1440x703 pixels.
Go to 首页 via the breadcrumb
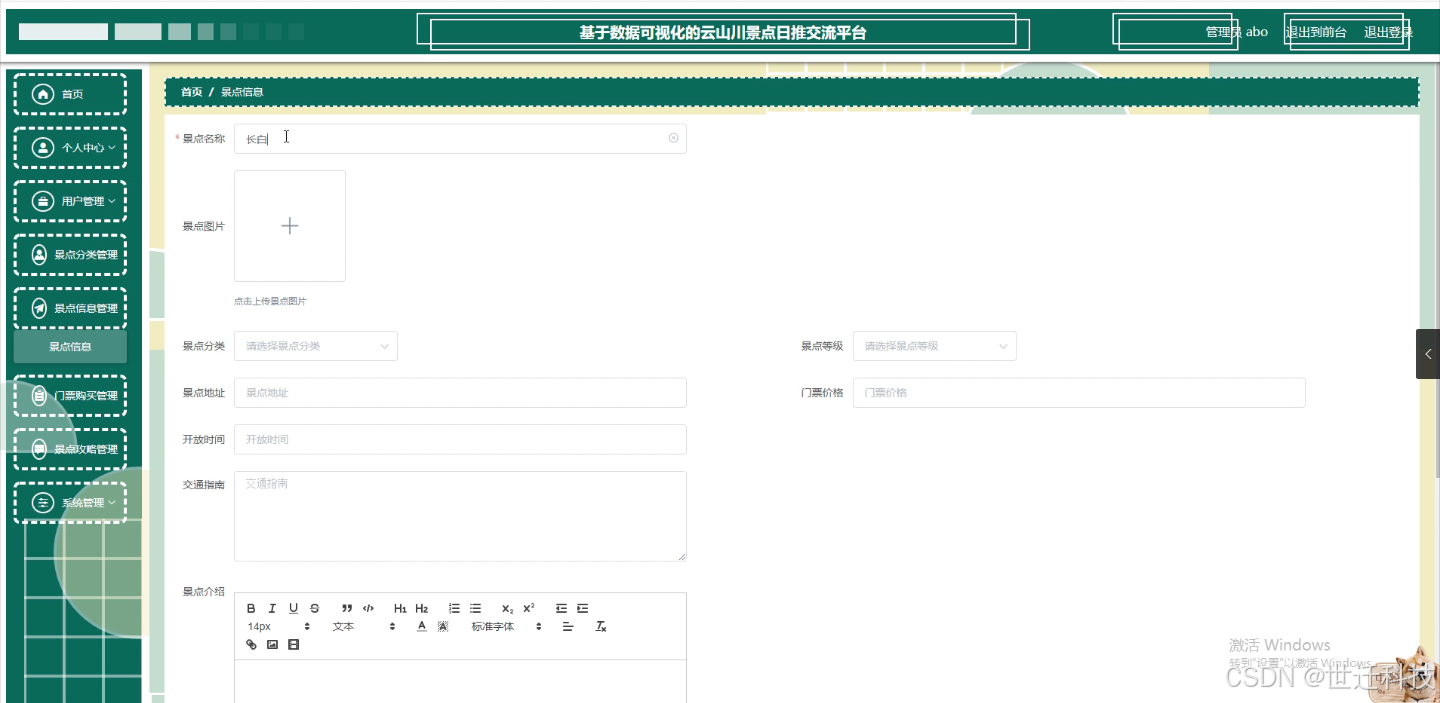[191, 92]
